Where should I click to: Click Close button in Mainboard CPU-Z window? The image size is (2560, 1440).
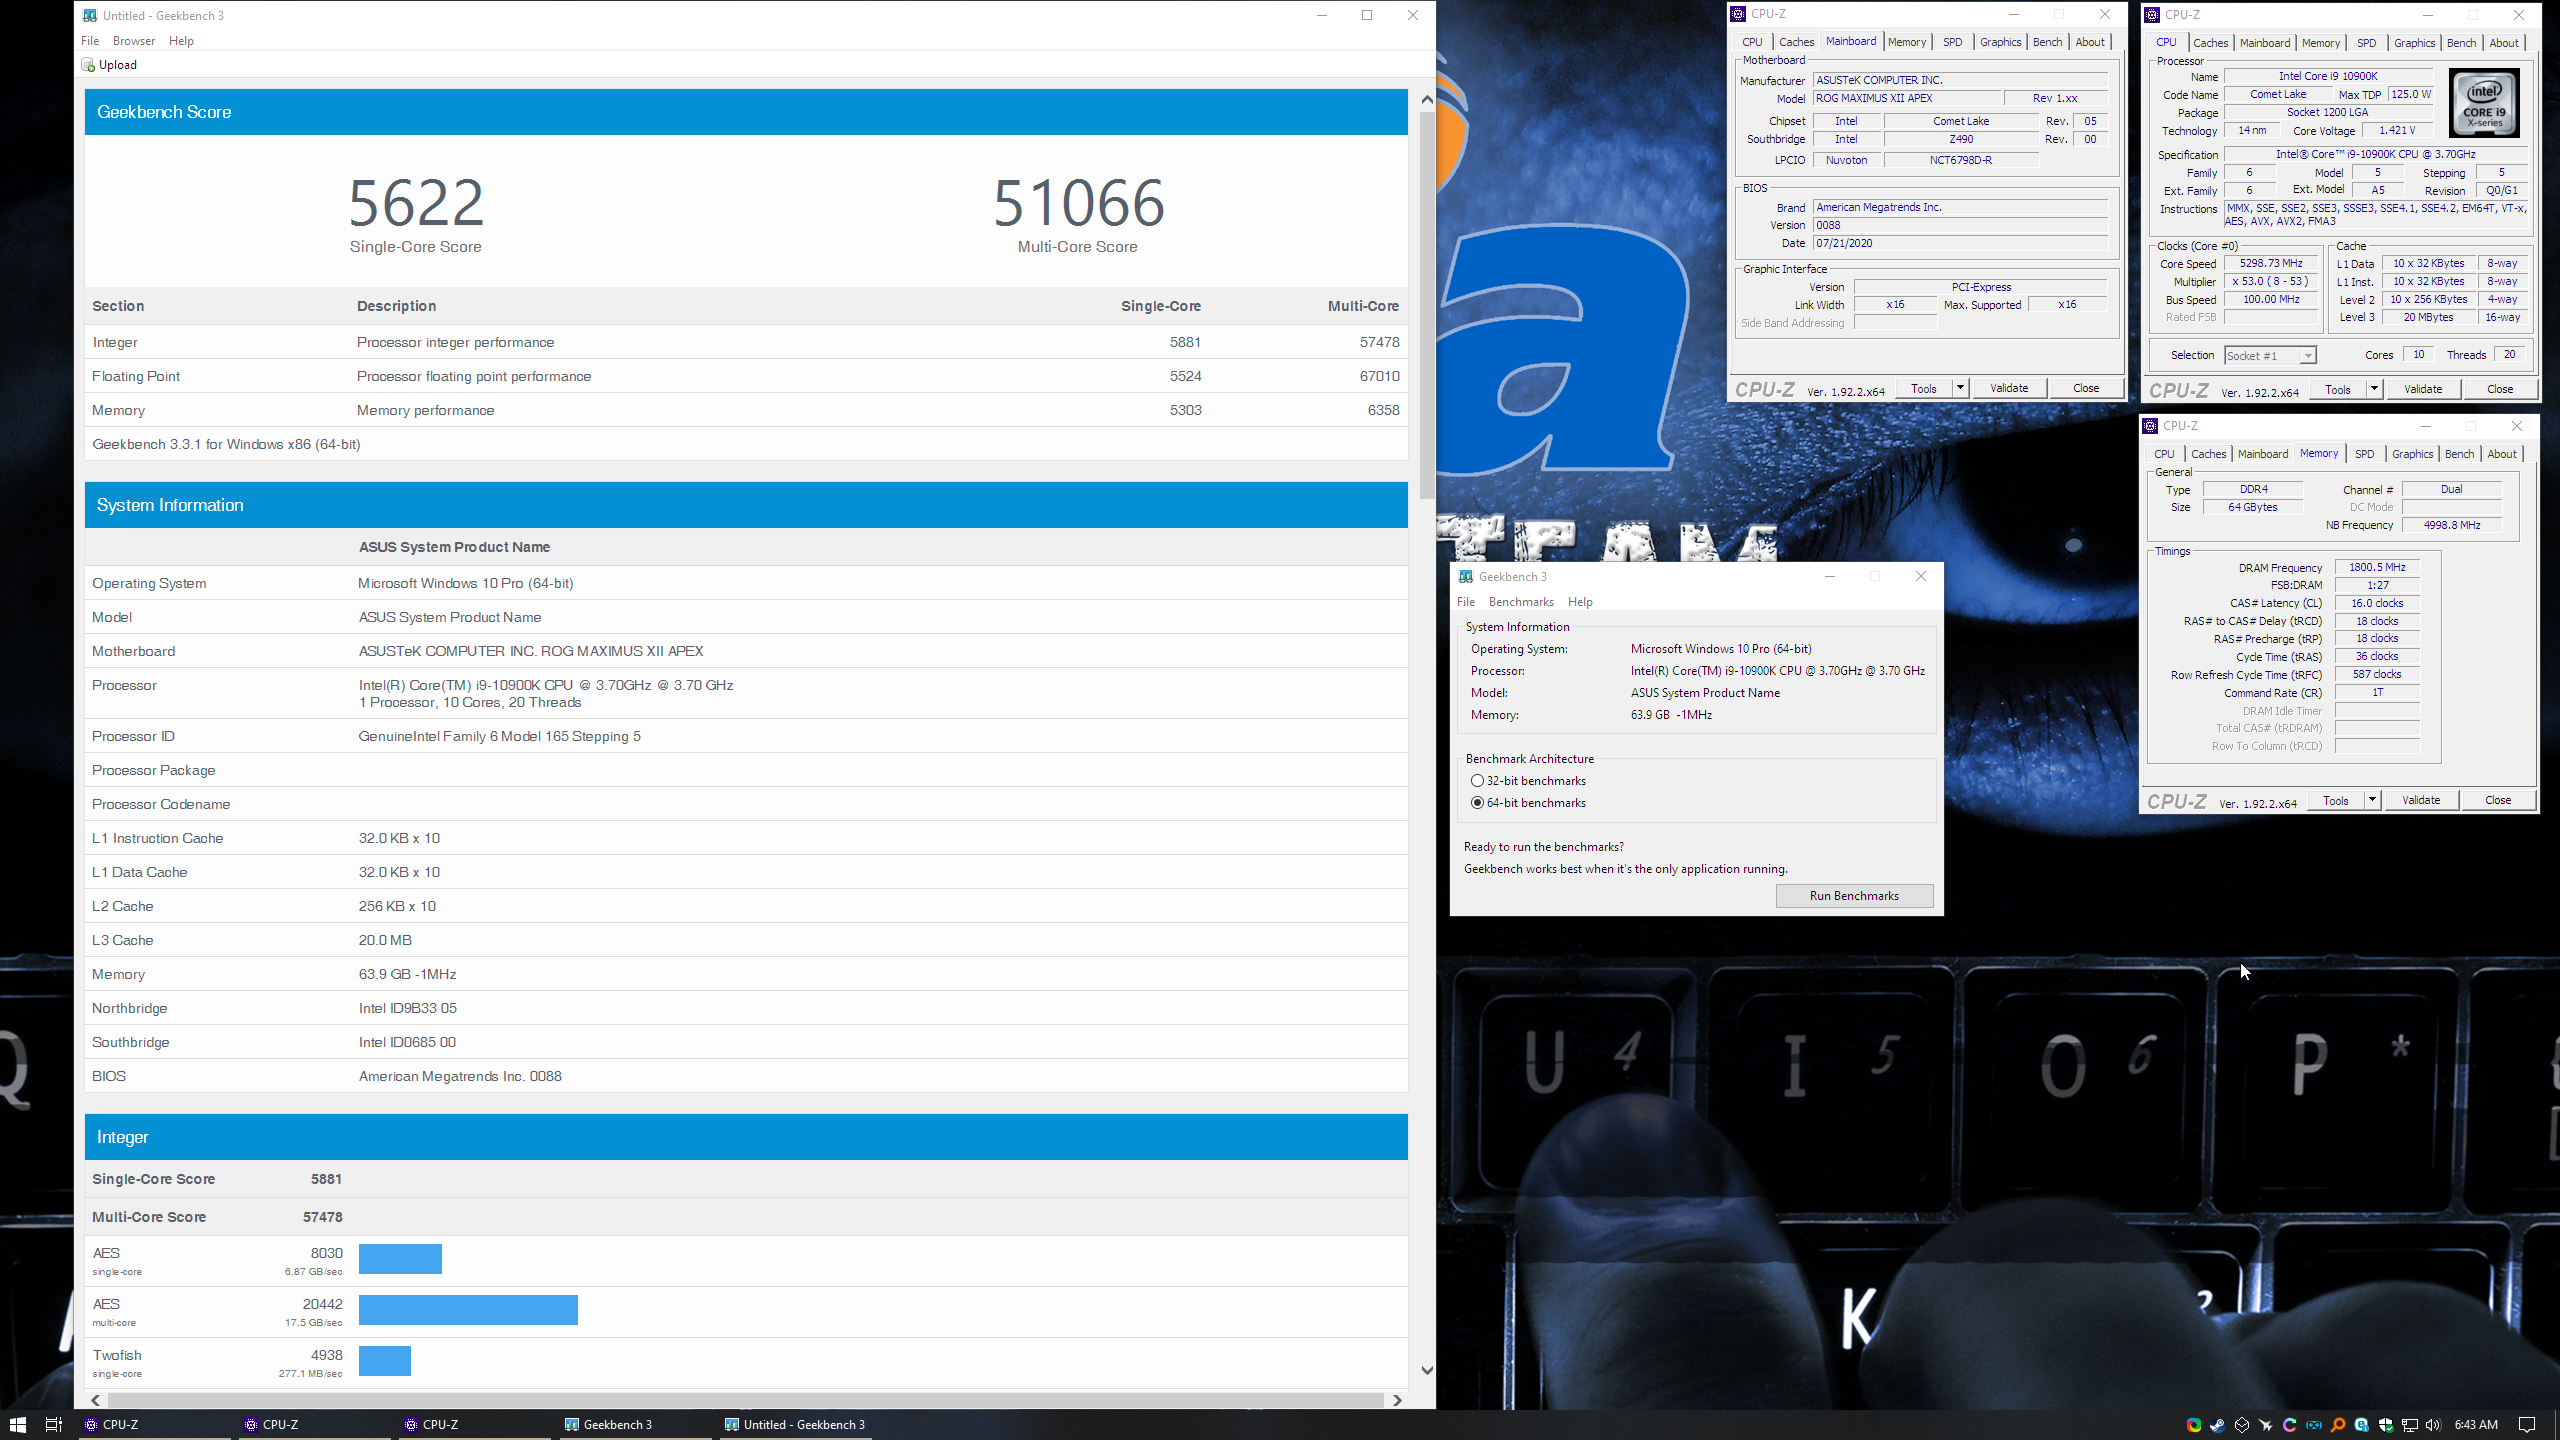(2086, 388)
